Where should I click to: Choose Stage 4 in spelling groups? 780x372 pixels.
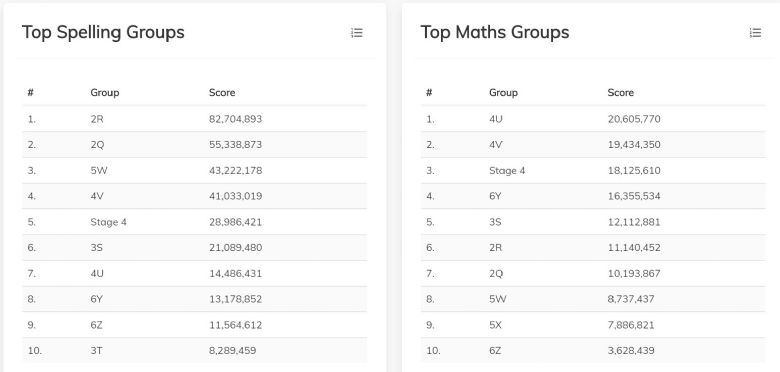(x=108, y=222)
